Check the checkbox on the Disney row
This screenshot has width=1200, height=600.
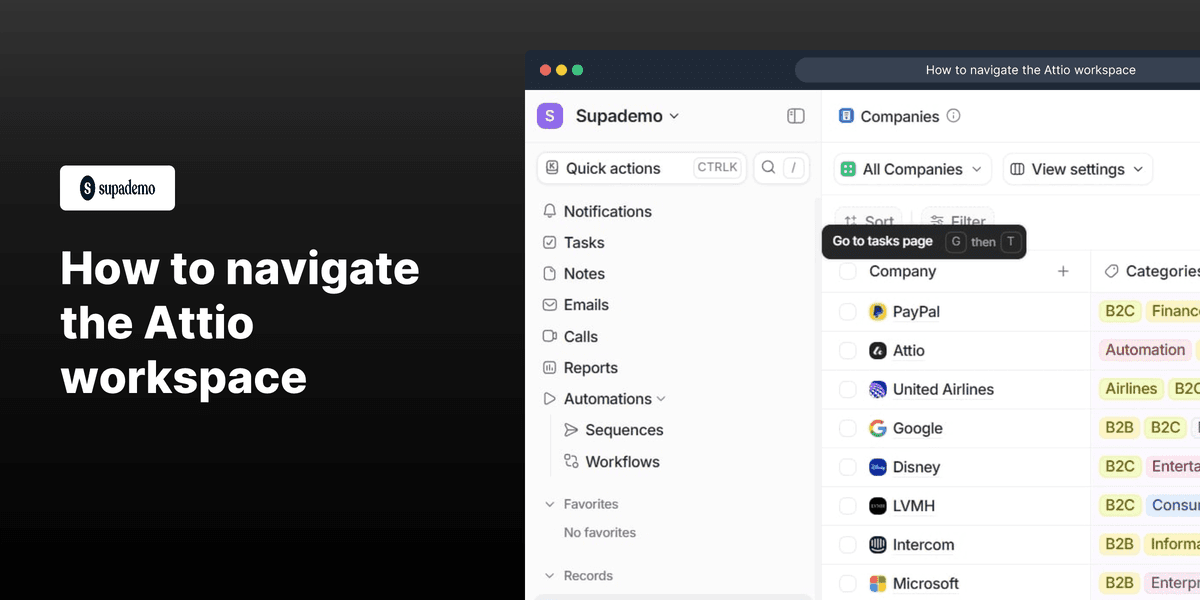click(x=847, y=467)
